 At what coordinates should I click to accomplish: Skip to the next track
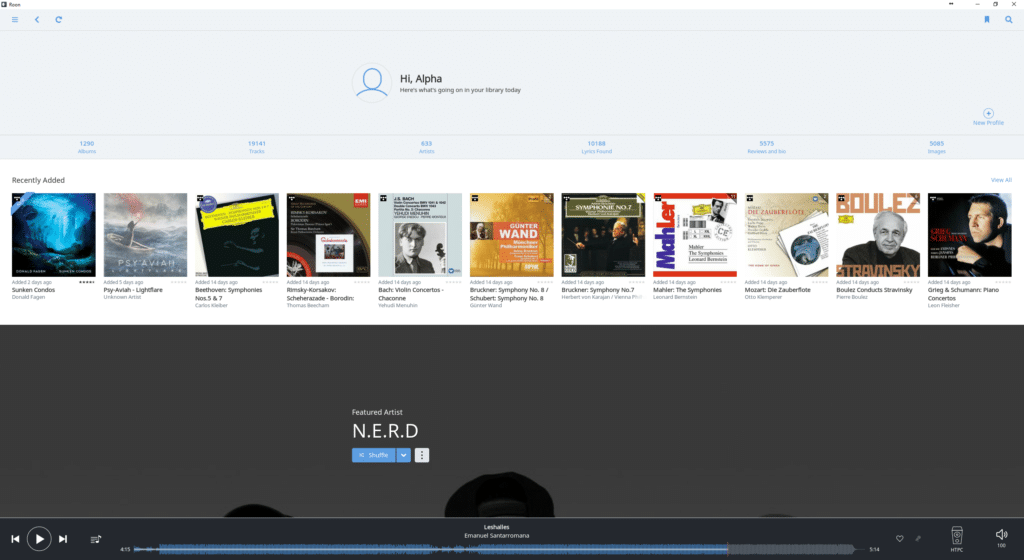[x=63, y=538]
